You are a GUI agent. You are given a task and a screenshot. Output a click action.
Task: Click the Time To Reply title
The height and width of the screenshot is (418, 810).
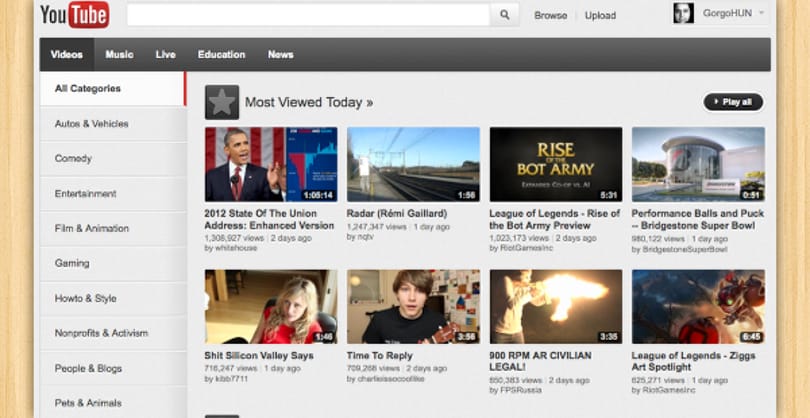380,355
